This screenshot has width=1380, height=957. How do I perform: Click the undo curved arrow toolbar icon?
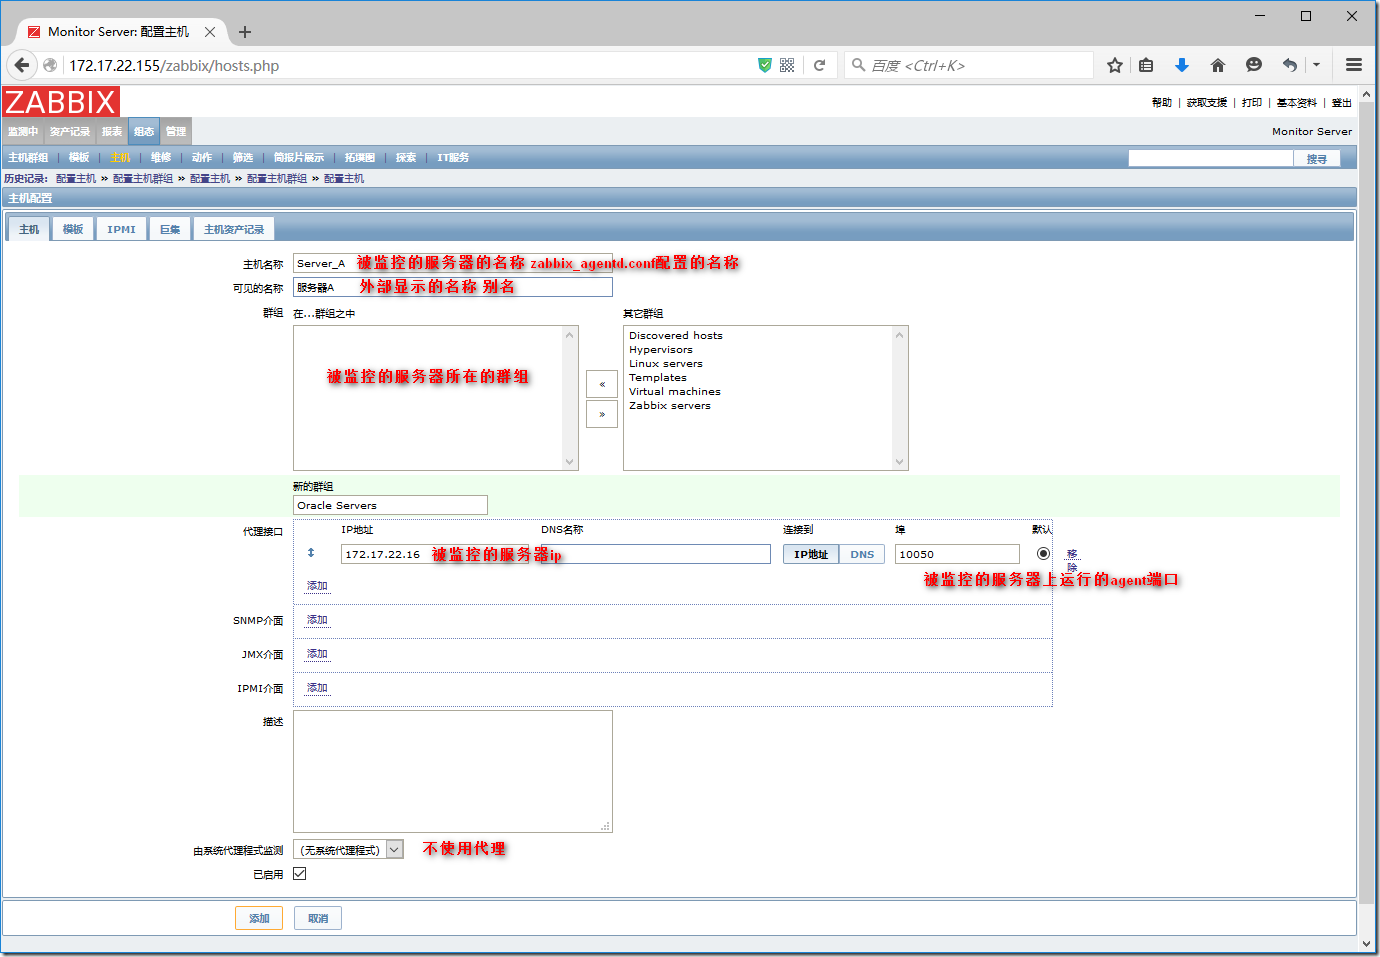click(x=1289, y=65)
